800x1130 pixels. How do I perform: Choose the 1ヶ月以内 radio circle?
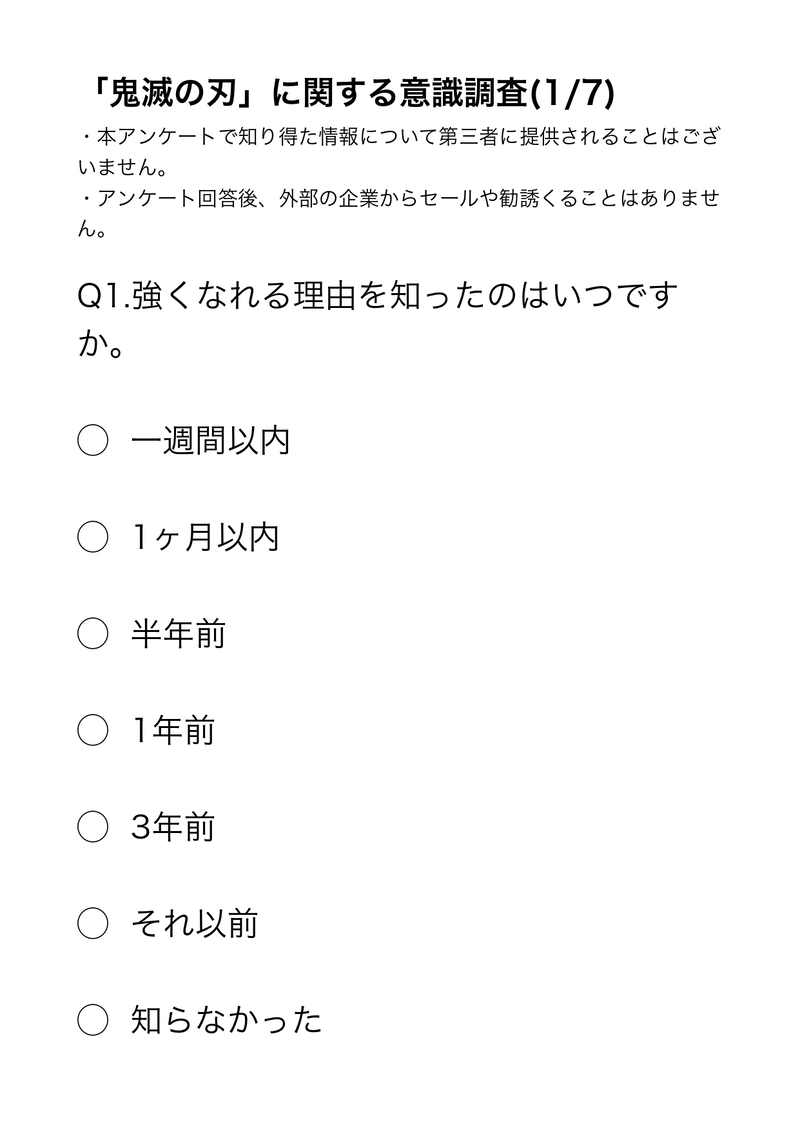92,537
